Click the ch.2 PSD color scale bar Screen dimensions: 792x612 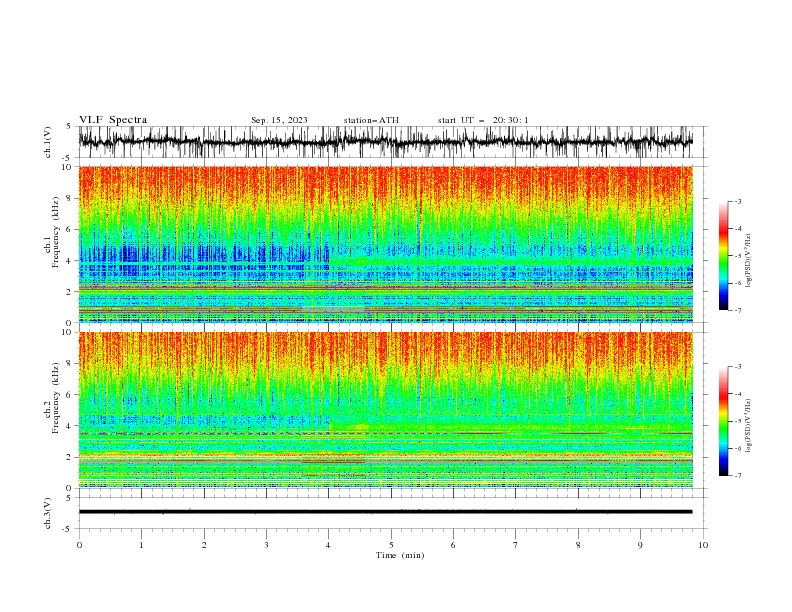[724, 421]
